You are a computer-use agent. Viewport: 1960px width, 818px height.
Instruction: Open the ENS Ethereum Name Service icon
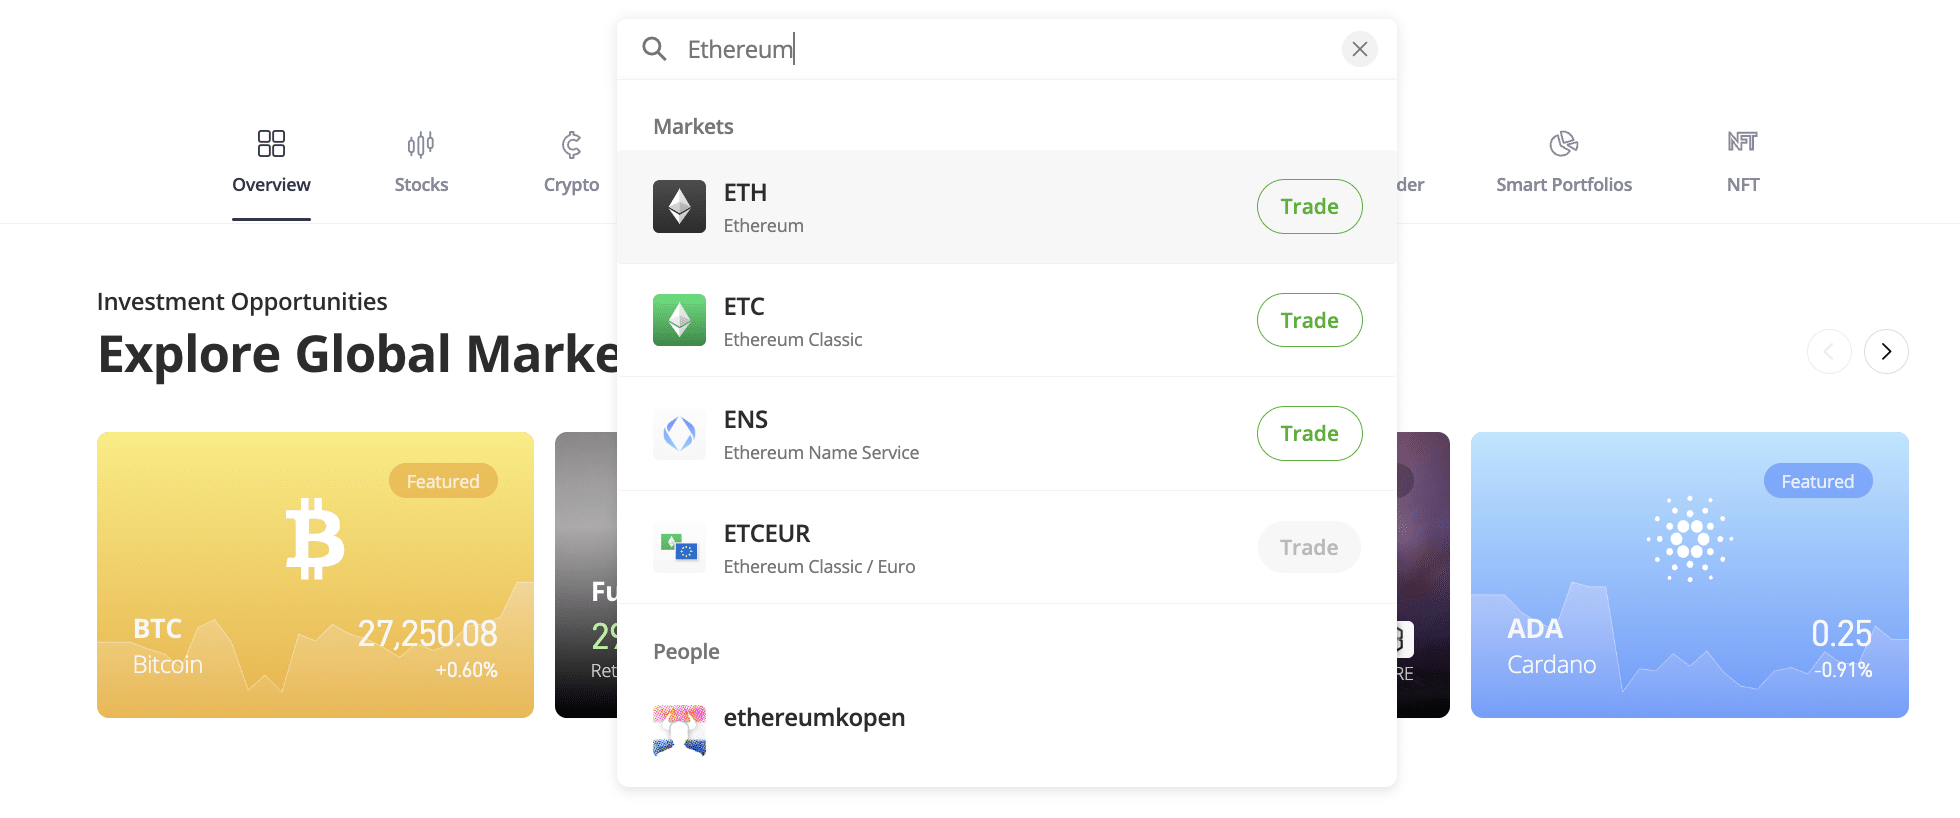(x=679, y=434)
